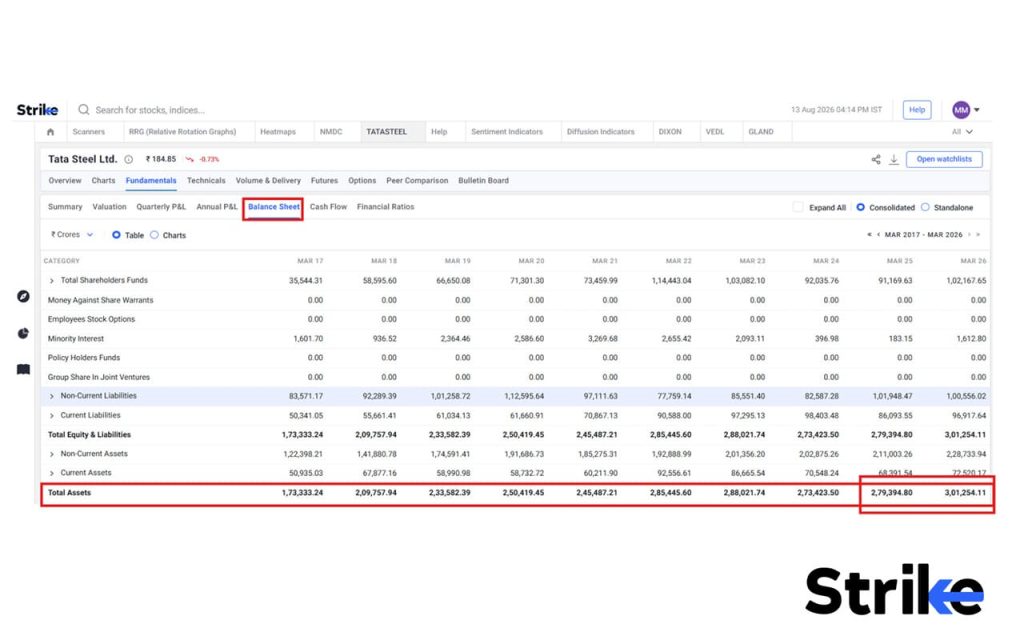Open the Technicals section

tap(206, 181)
